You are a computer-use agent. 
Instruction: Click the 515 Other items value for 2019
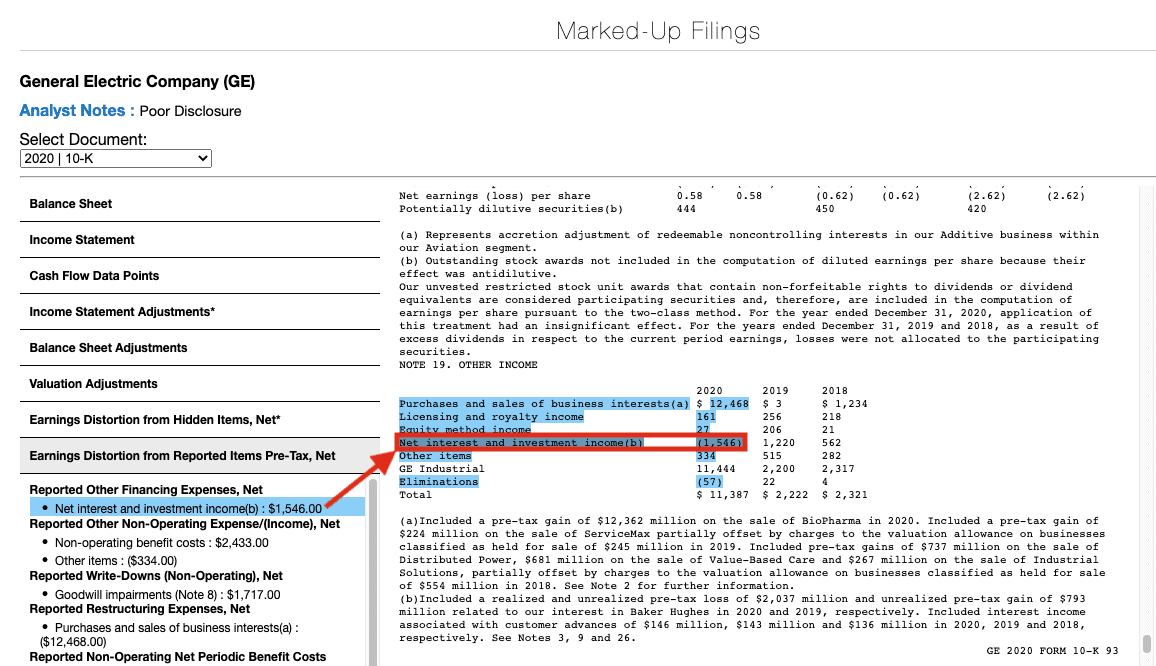[x=772, y=456]
